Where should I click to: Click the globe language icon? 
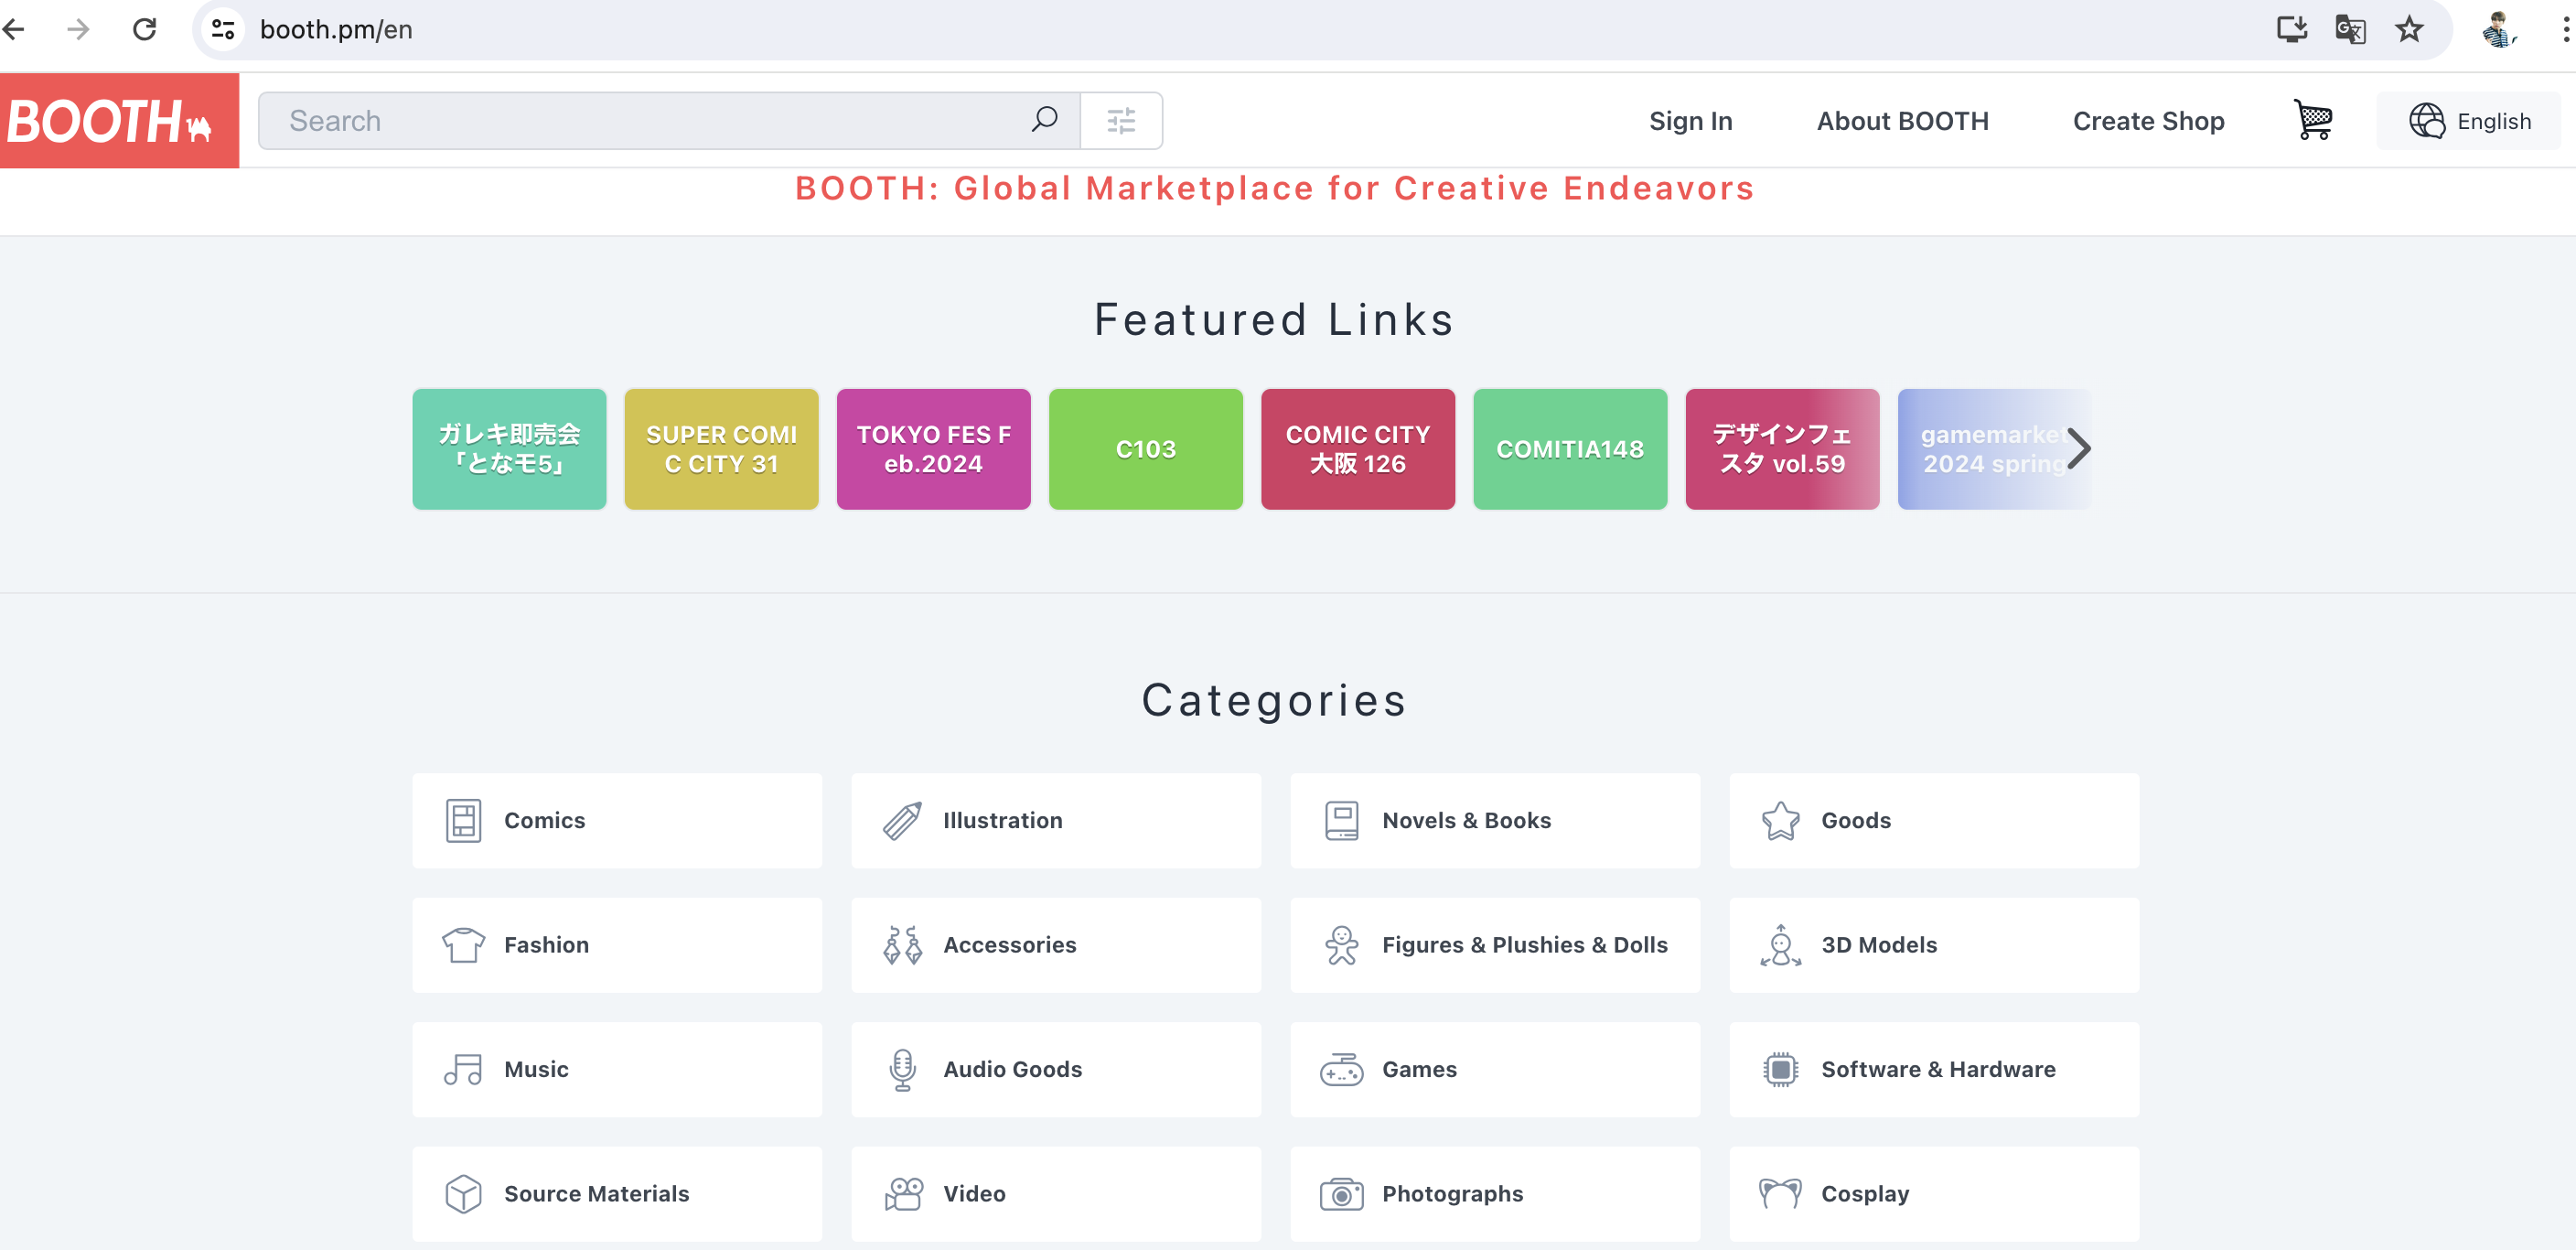pos(2426,120)
